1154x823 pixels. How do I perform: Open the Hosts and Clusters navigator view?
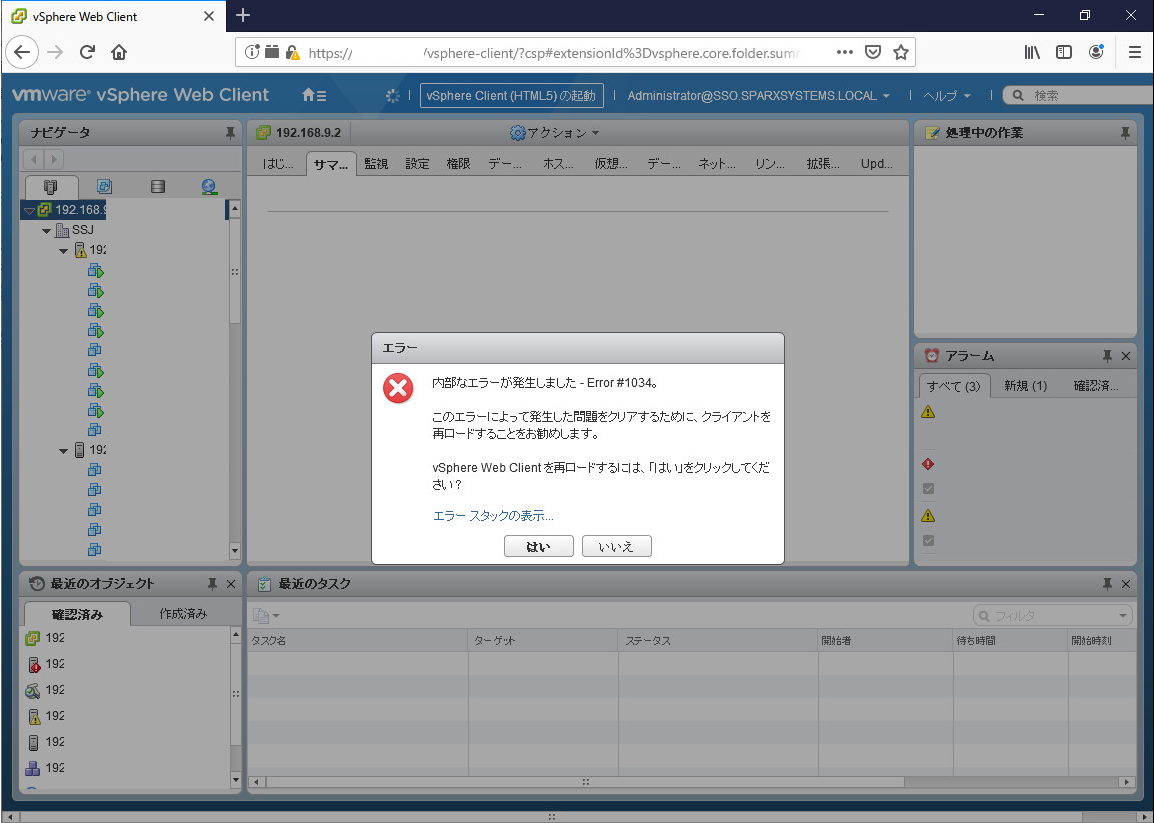(x=51, y=186)
